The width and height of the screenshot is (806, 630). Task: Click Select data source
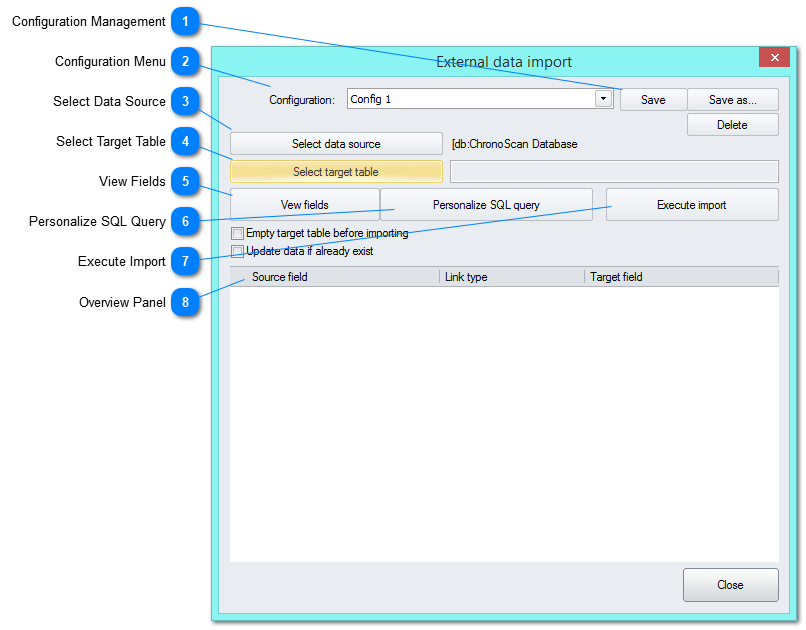336,143
